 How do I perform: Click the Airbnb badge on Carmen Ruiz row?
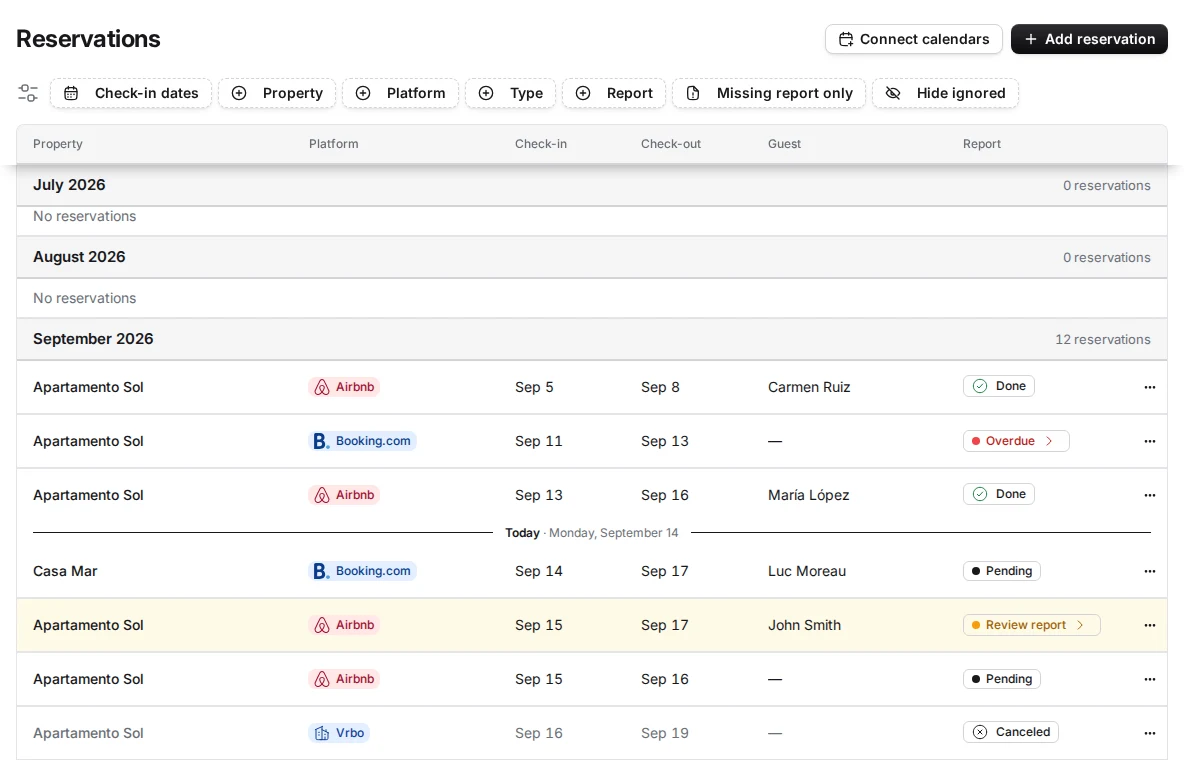(344, 387)
